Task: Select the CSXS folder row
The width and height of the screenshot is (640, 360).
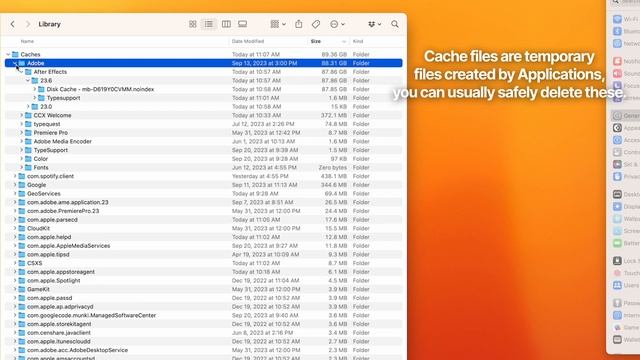Action: (x=203, y=263)
